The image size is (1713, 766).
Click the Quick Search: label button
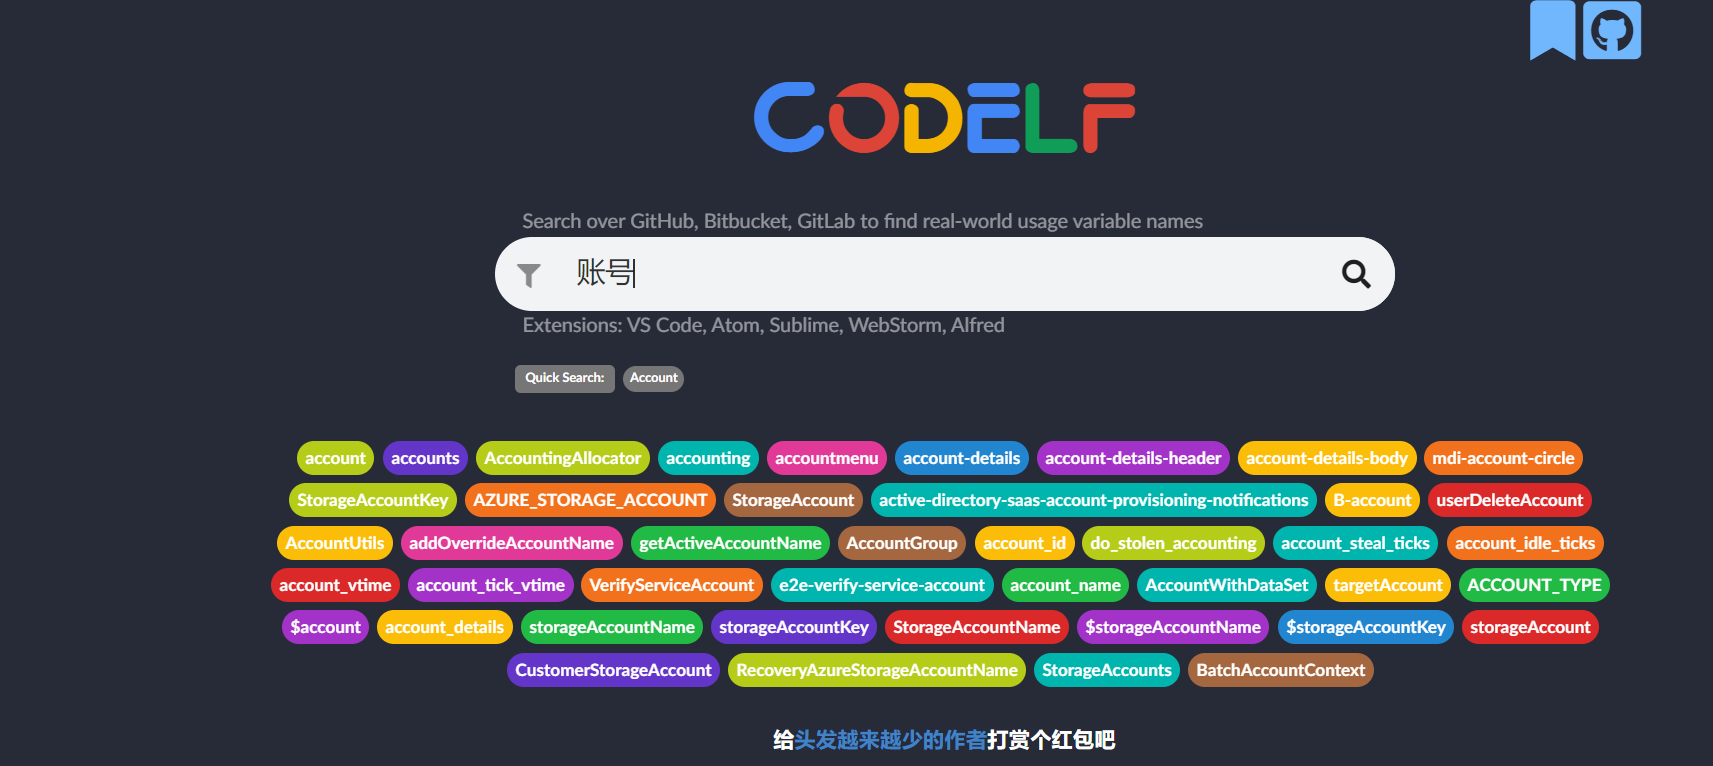(565, 378)
